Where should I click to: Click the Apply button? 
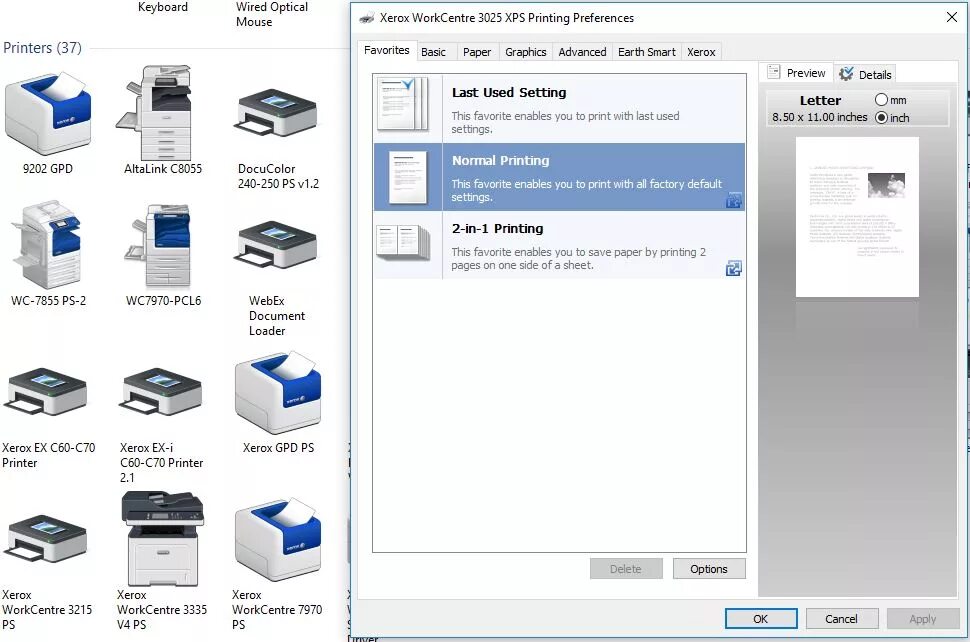pos(922,618)
